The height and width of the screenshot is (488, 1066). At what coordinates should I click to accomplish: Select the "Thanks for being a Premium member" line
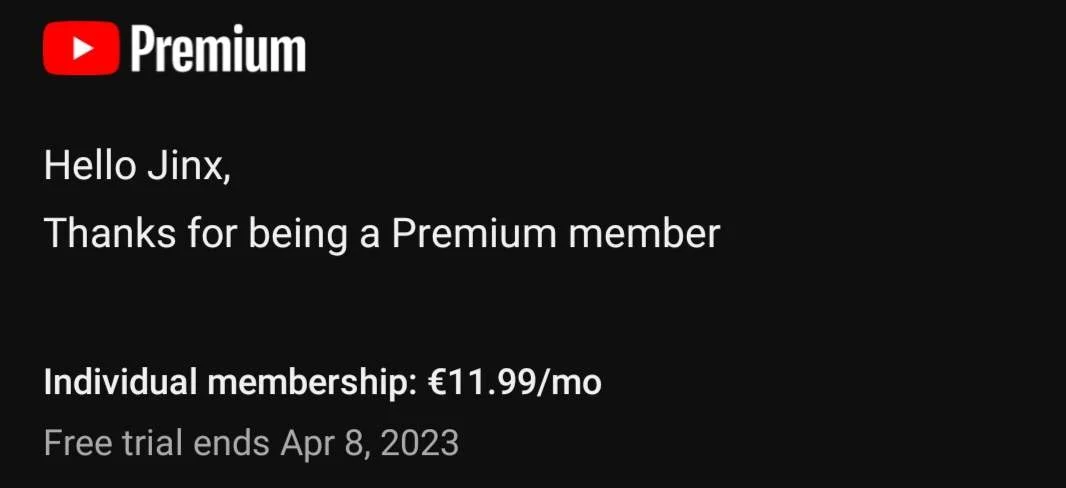click(x=382, y=234)
